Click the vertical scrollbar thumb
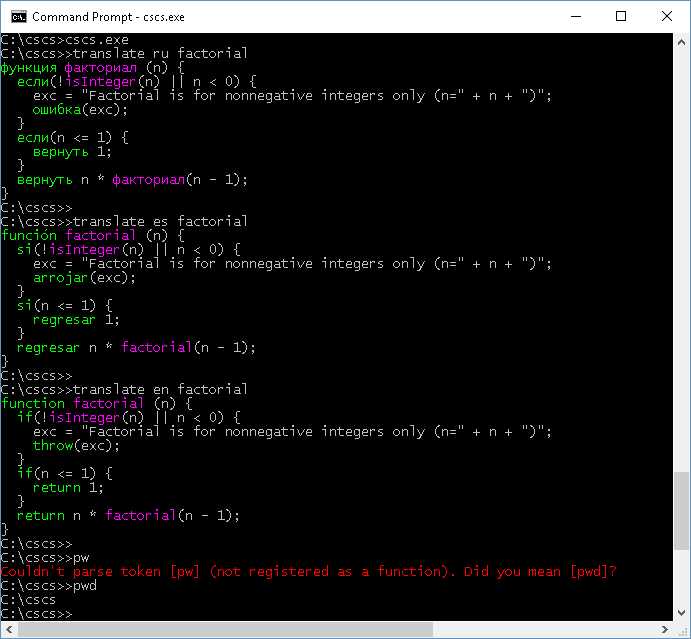The image size is (691, 639). coord(681,511)
